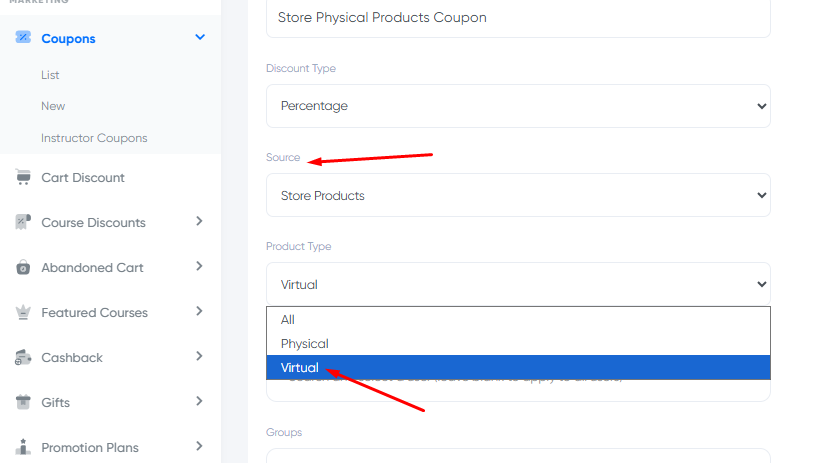Click the Featured Courses crown icon

point(23,312)
